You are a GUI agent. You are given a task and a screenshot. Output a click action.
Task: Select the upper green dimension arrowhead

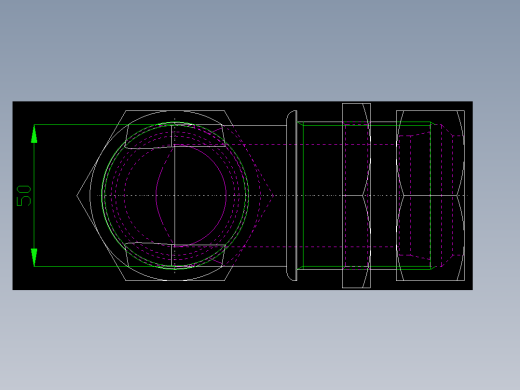coord(34,134)
